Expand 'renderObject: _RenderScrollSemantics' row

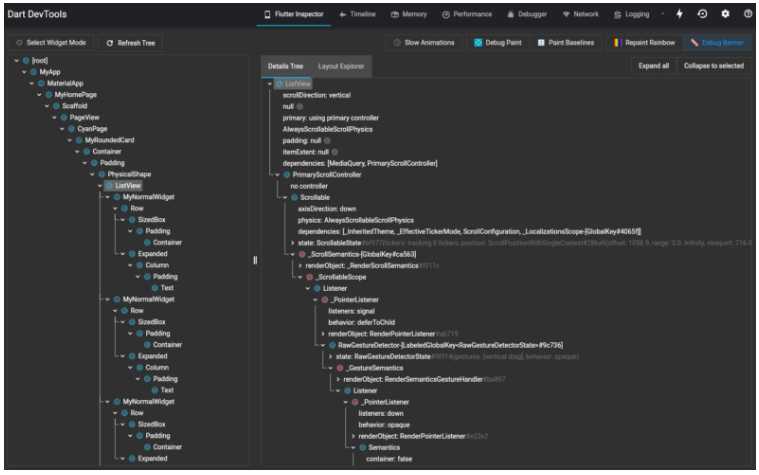(x=301, y=266)
